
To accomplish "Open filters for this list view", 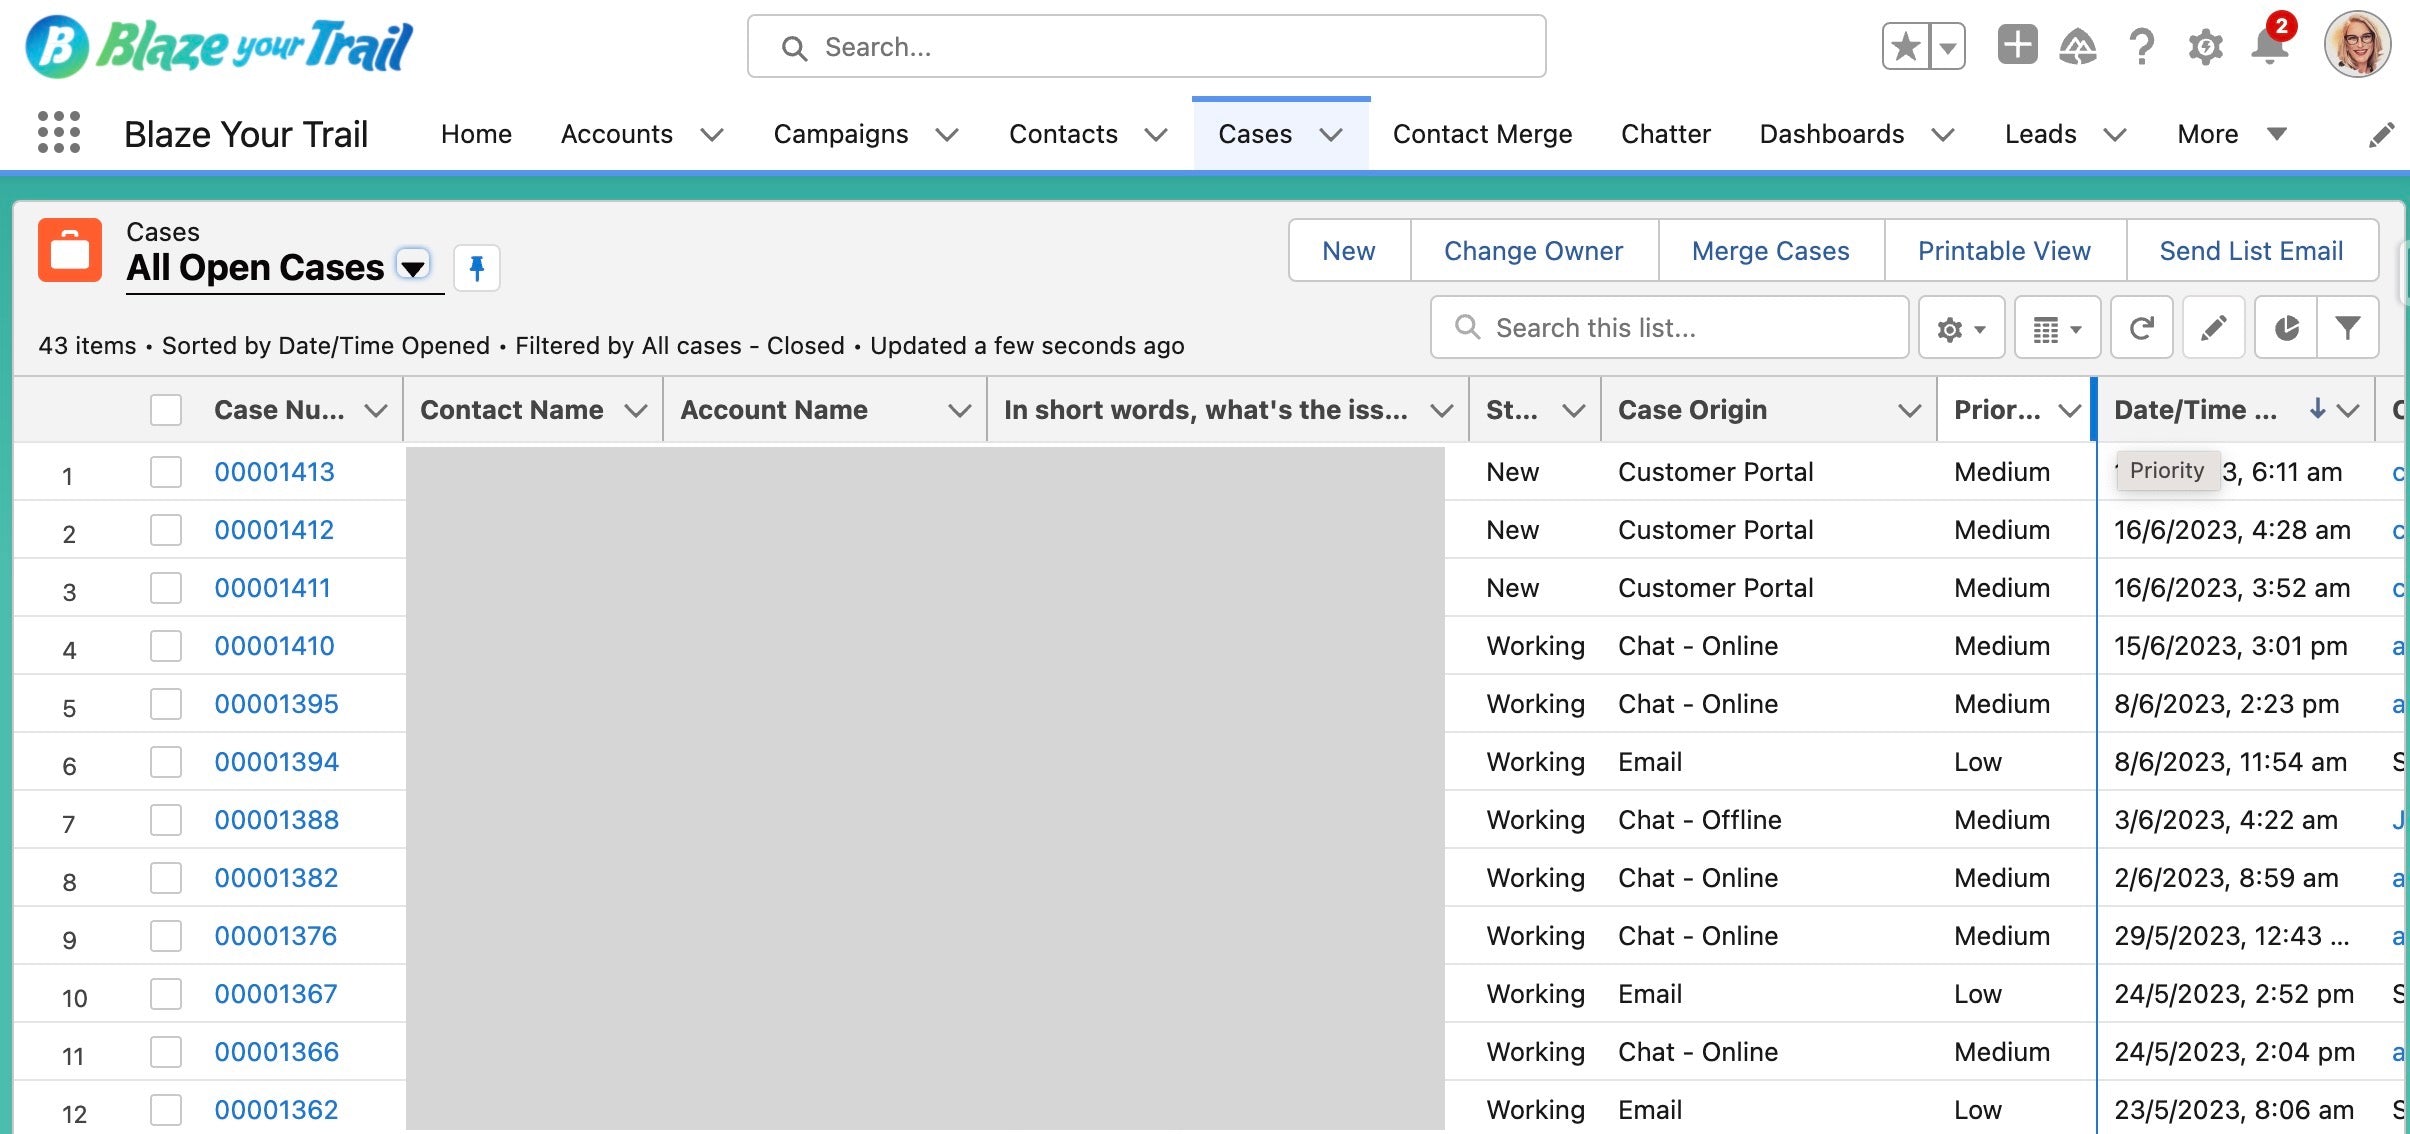I will [2349, 327].
